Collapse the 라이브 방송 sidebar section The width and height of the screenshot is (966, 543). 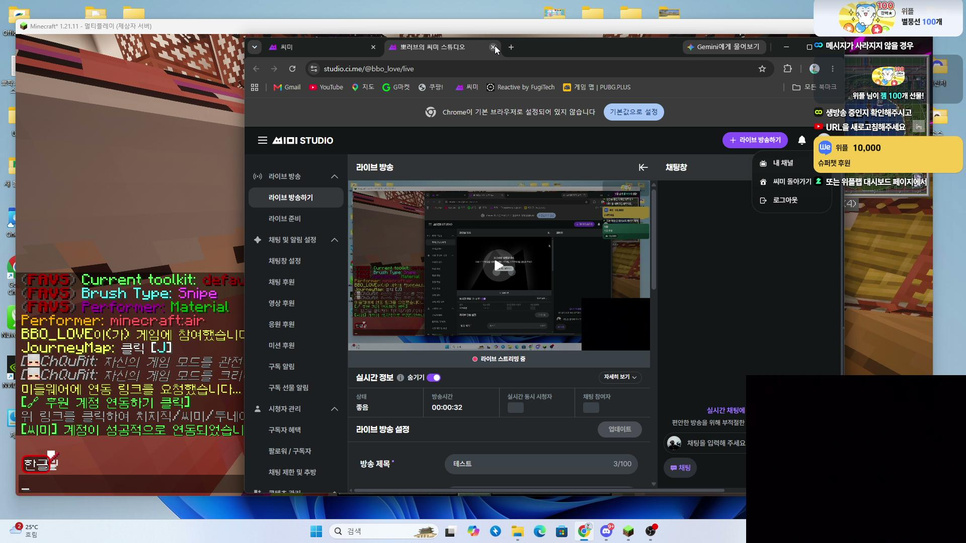coord(335,177)
